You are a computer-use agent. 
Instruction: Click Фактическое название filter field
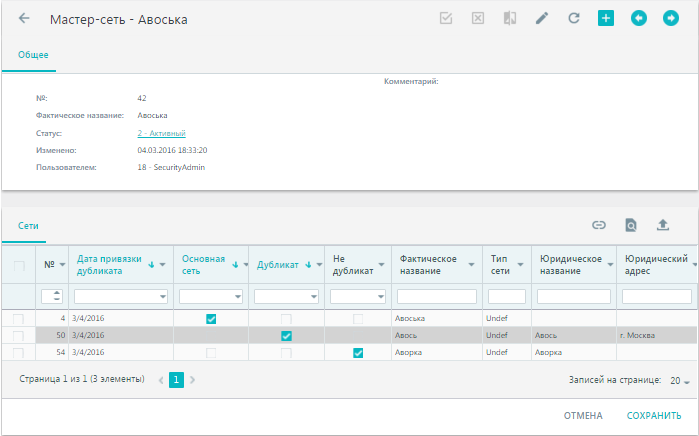click(437, 296)
